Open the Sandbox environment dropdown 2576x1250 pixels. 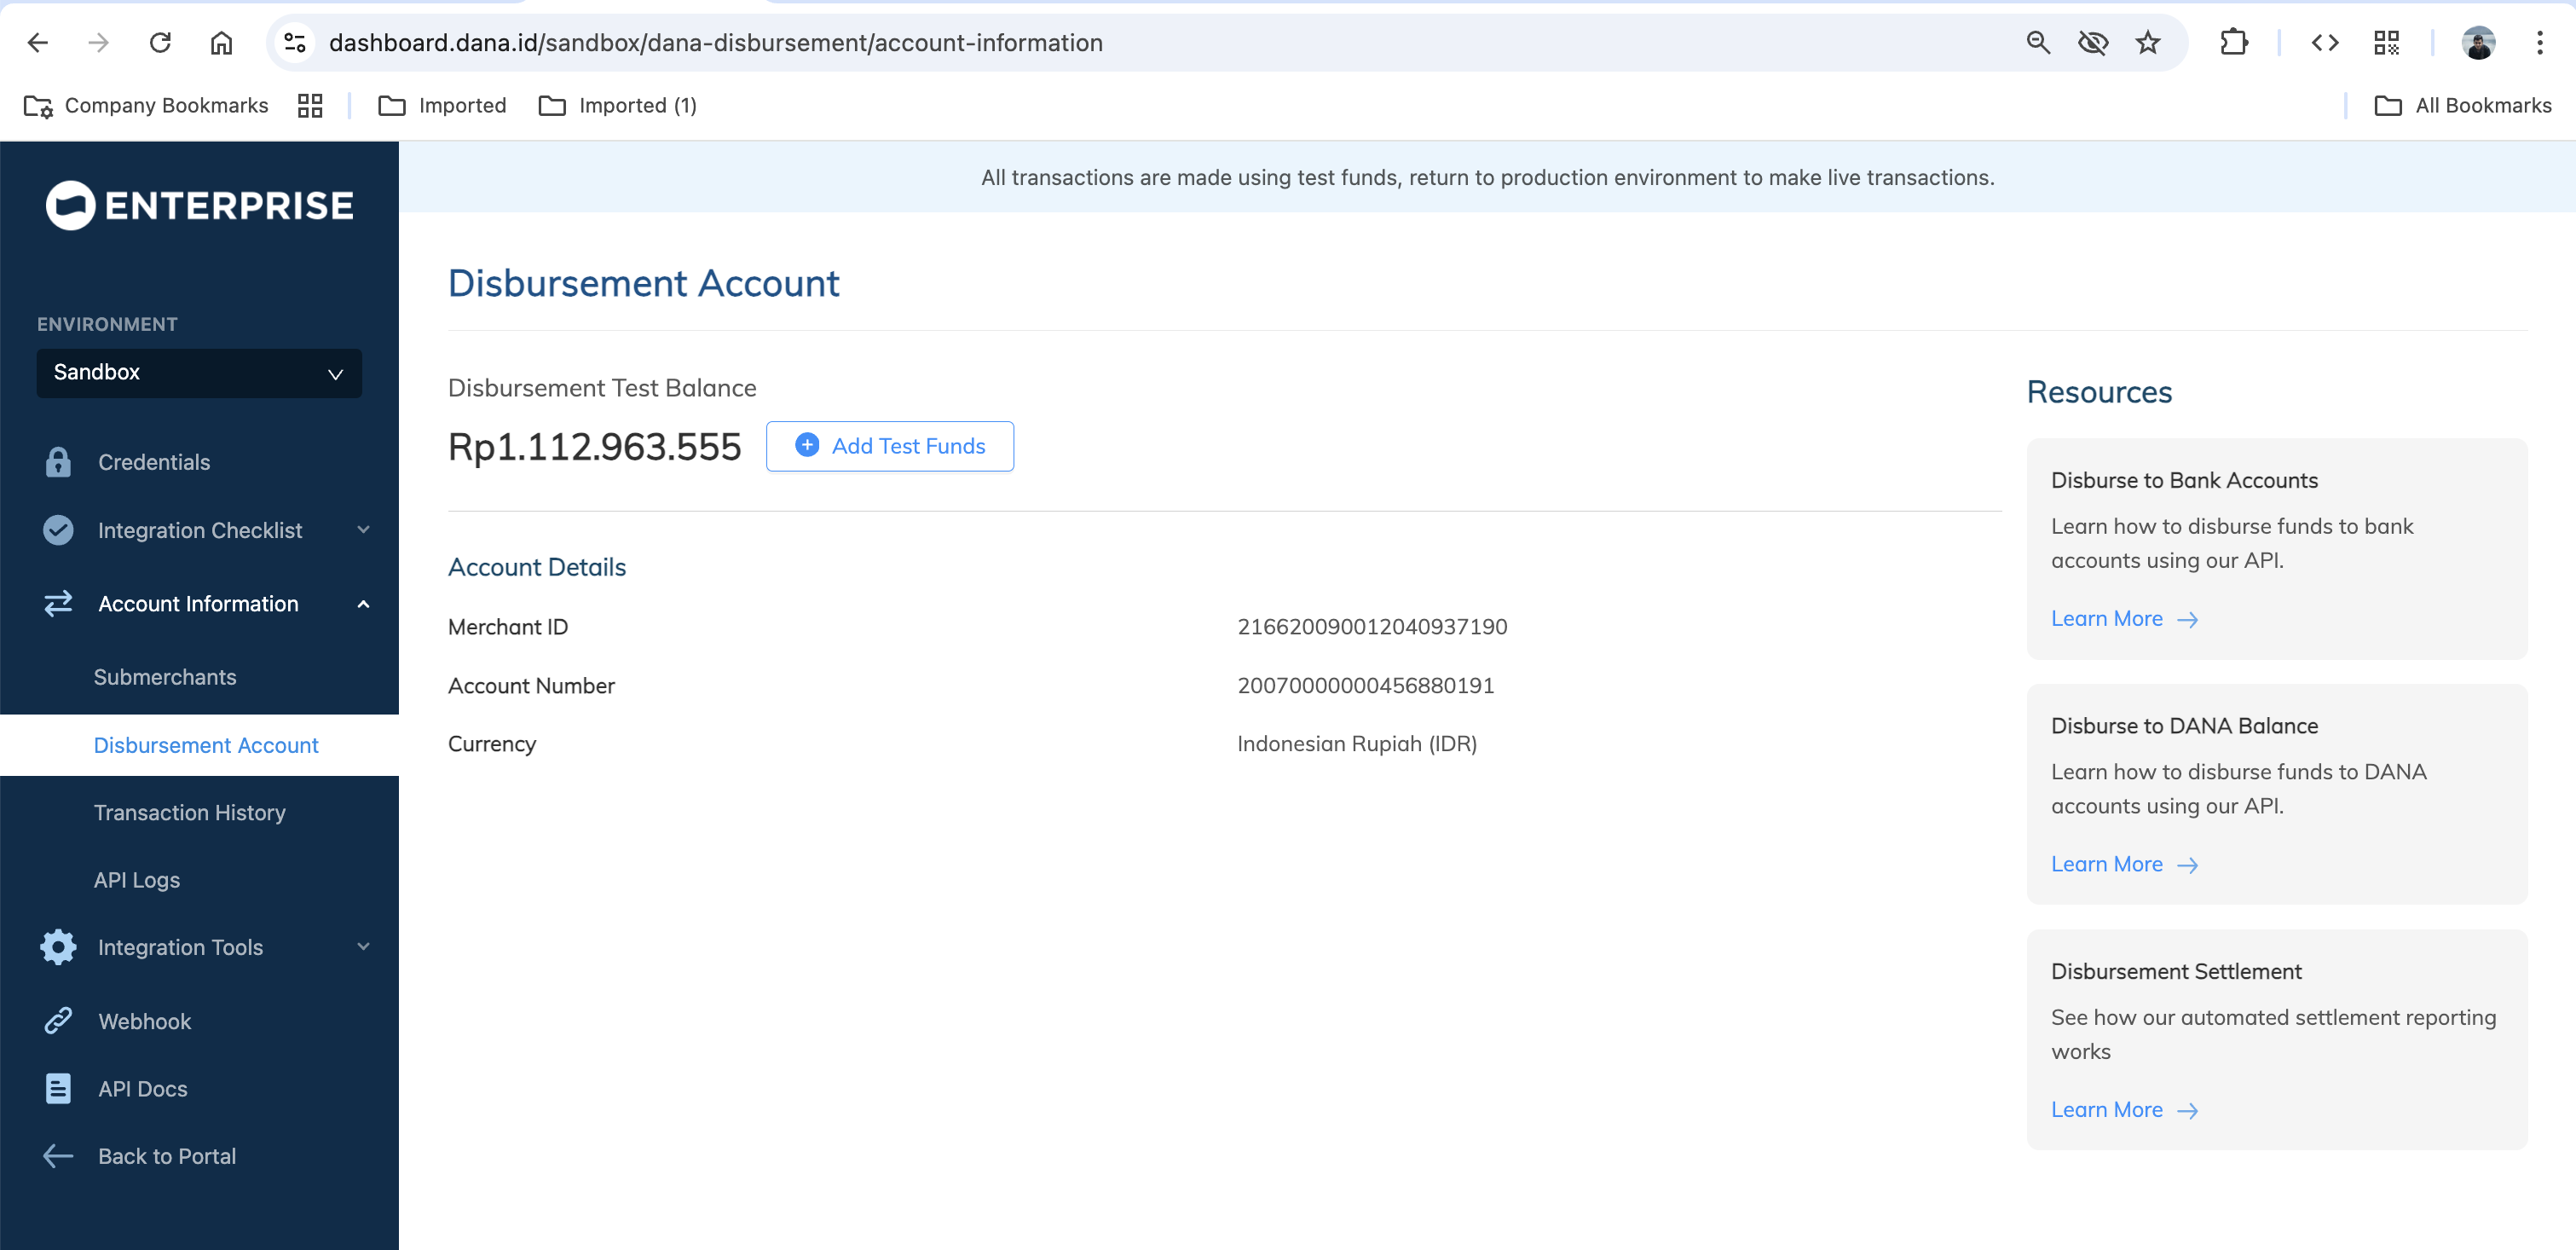tap(199, 373)
